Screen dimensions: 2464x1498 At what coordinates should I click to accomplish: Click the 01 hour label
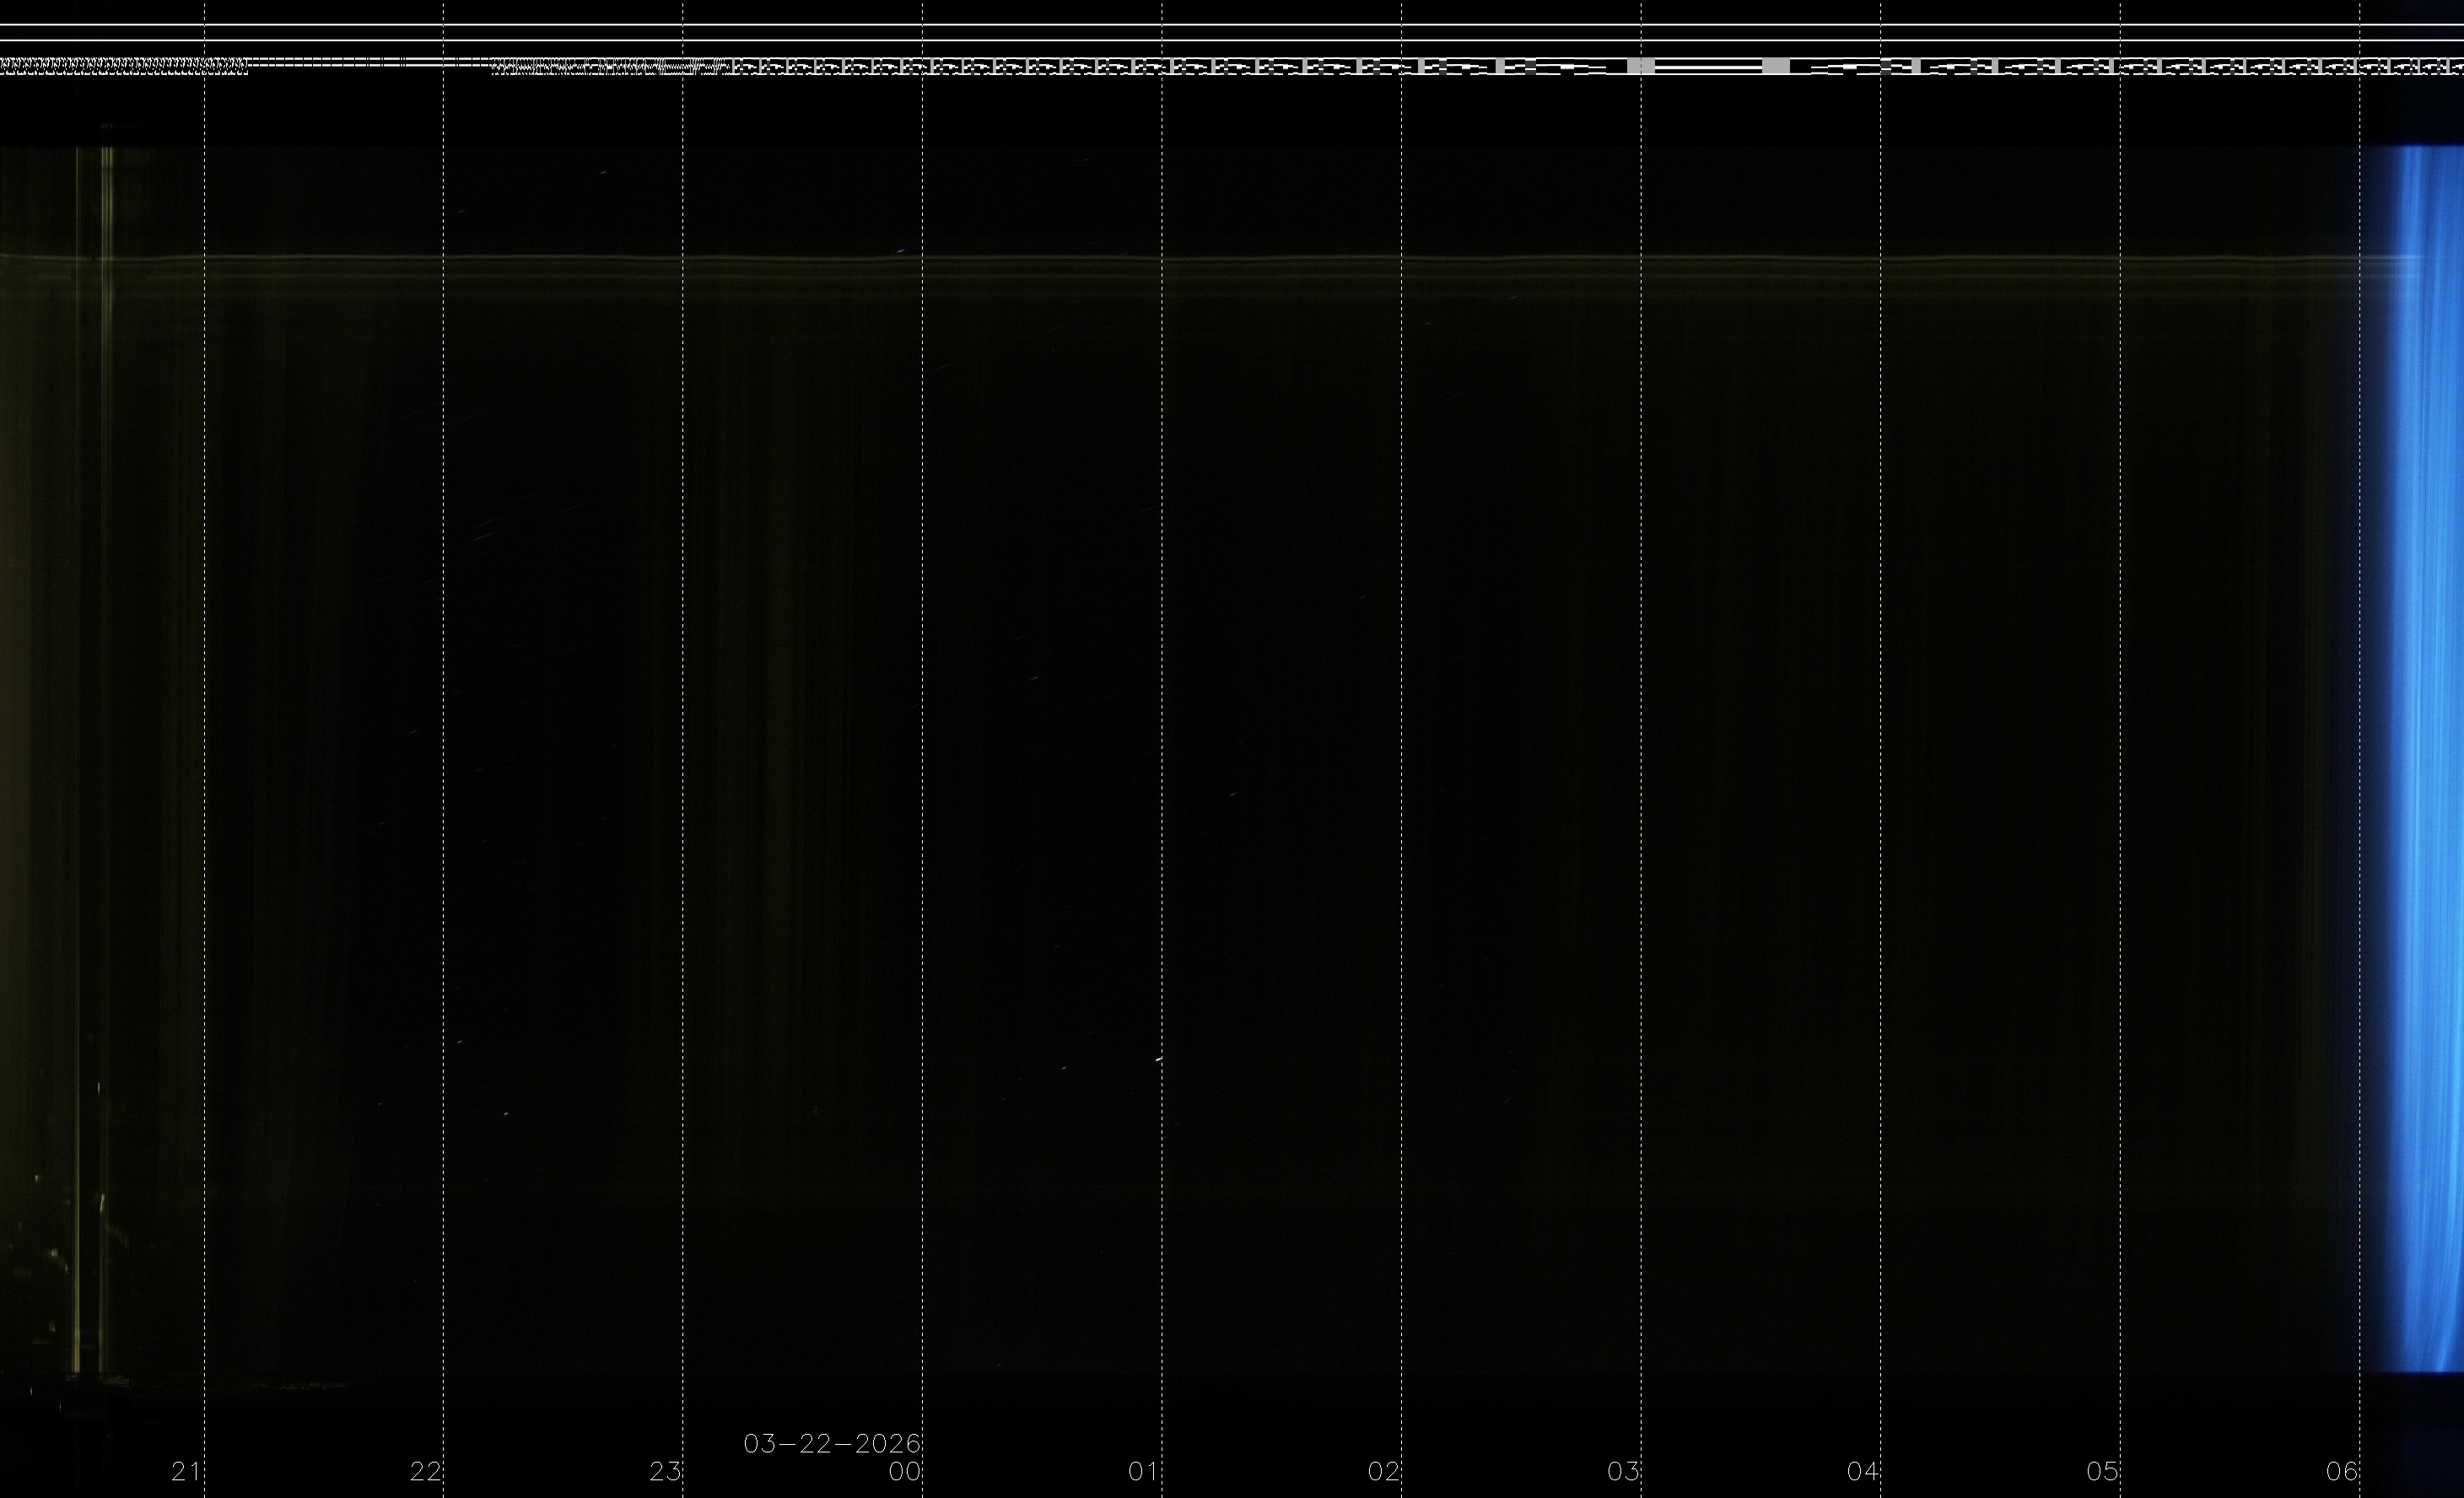click(x=1143, y=1471)
